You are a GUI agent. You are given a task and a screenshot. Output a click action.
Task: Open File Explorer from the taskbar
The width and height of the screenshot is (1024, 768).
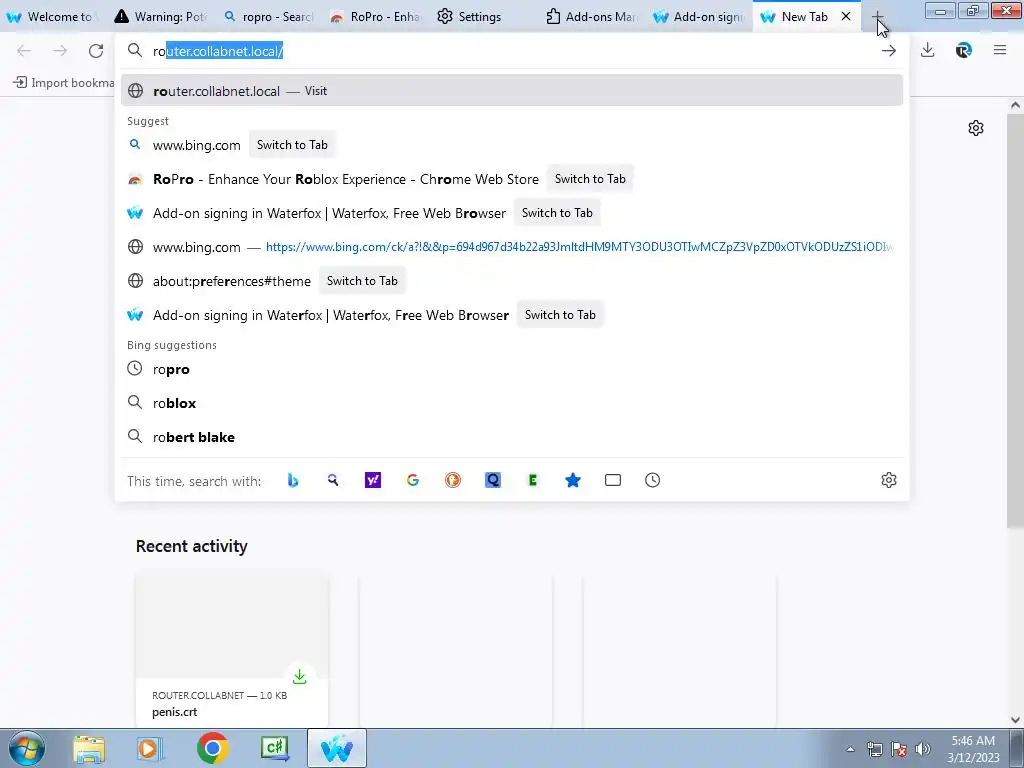[89, 749]
